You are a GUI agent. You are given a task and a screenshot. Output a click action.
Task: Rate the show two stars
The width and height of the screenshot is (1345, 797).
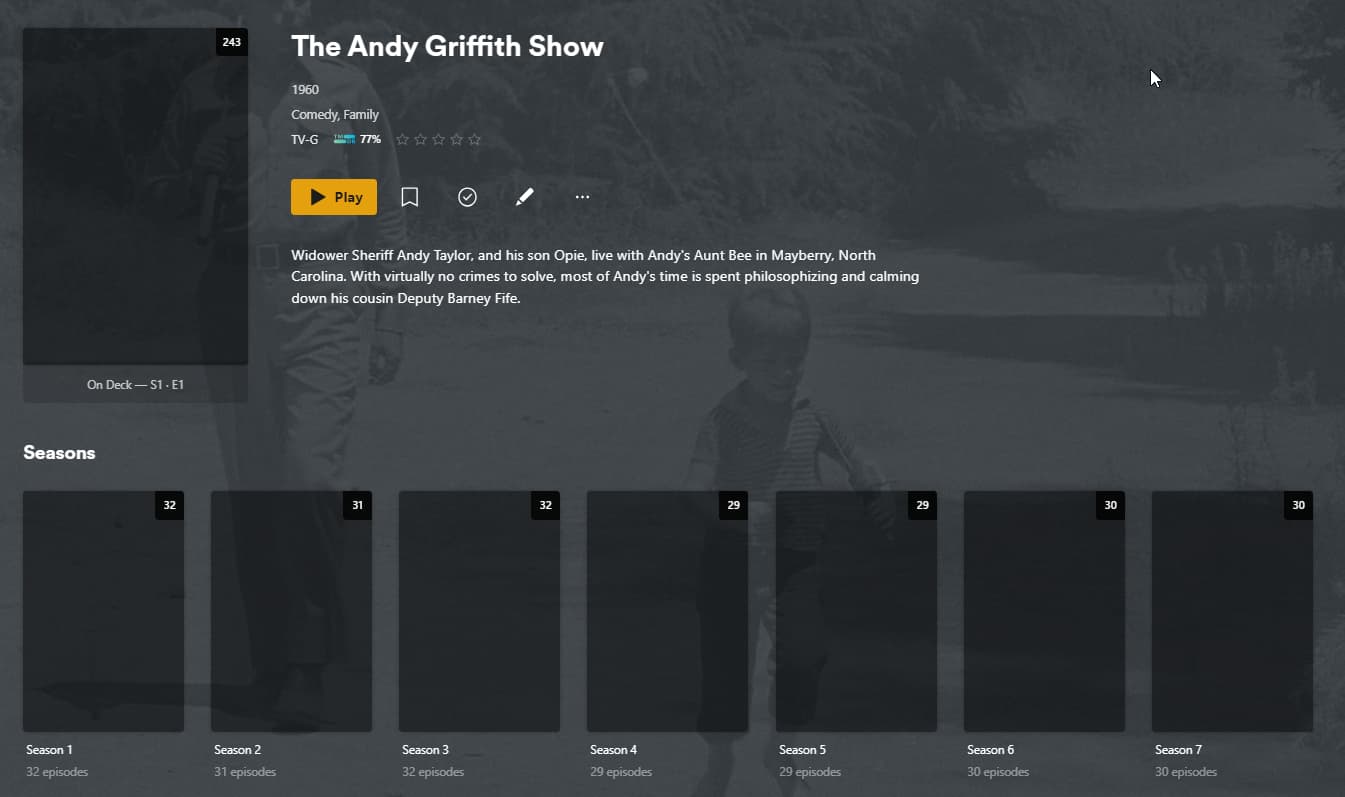(x=420, y=140)
